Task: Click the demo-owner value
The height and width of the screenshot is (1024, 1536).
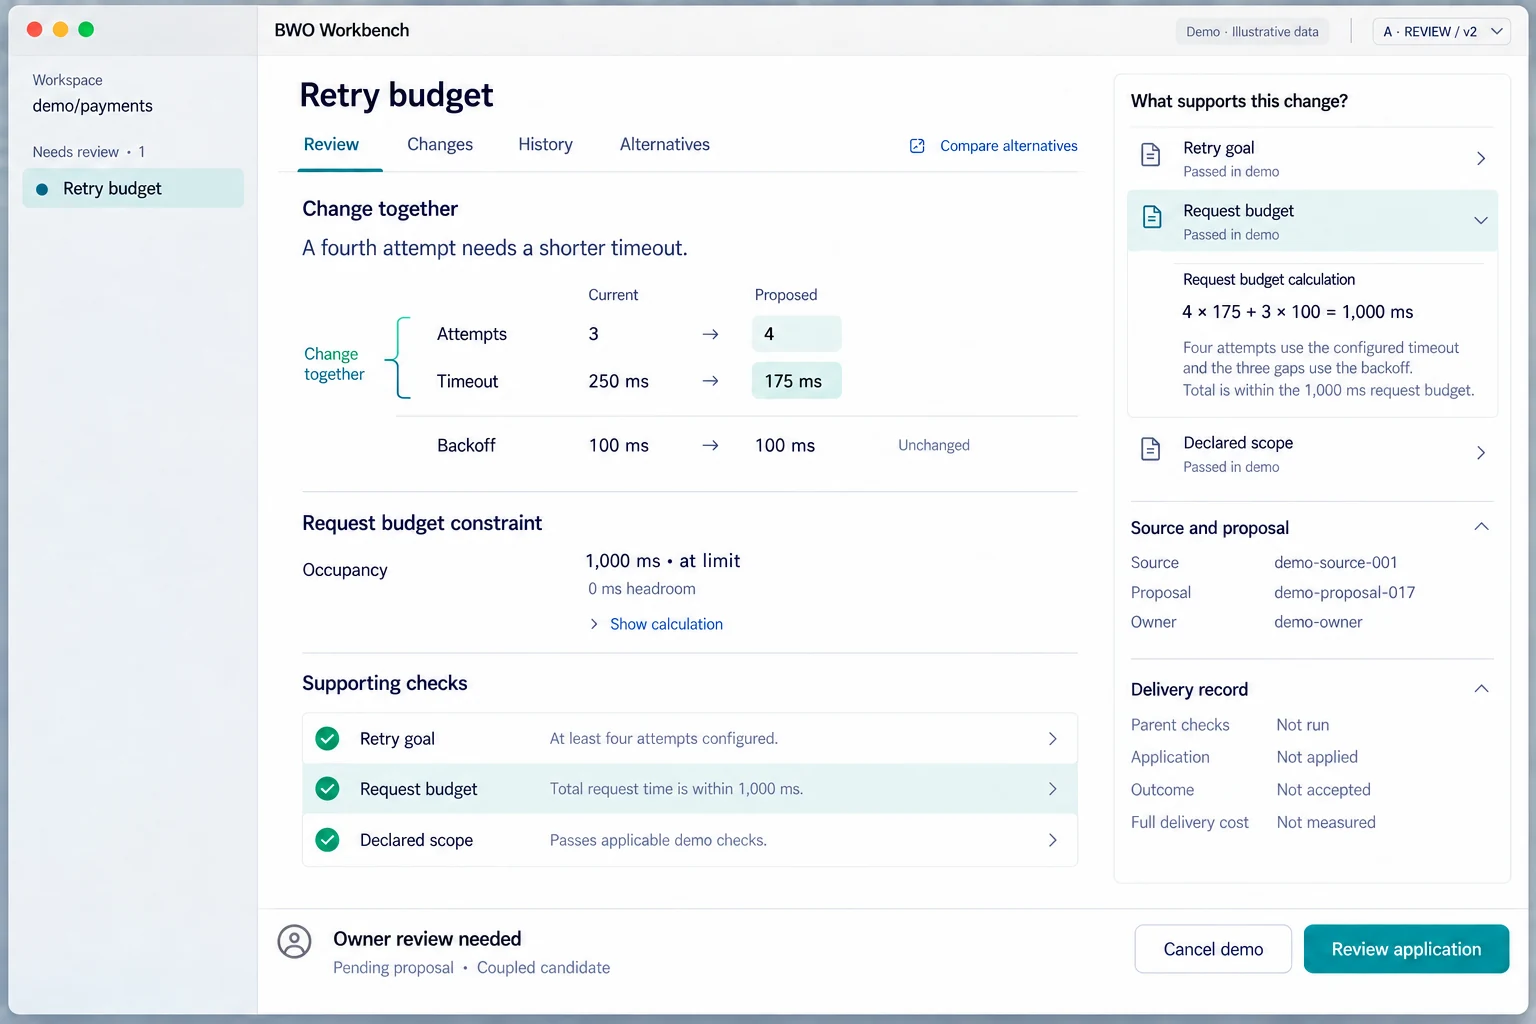Action: [1318, 622]
